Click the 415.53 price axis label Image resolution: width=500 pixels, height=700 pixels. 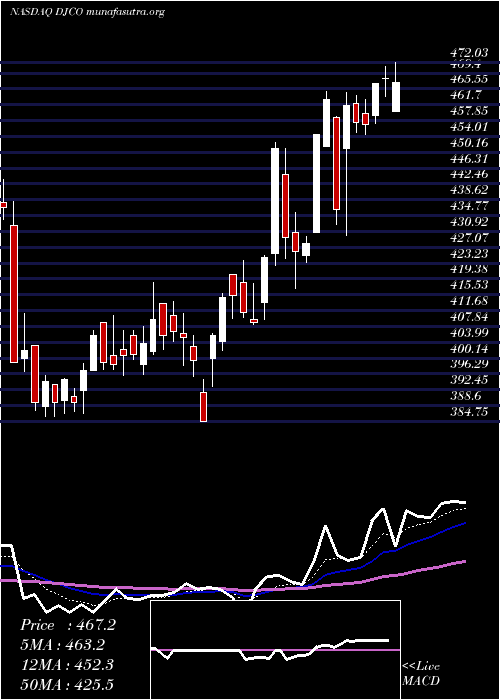(469, 284)
